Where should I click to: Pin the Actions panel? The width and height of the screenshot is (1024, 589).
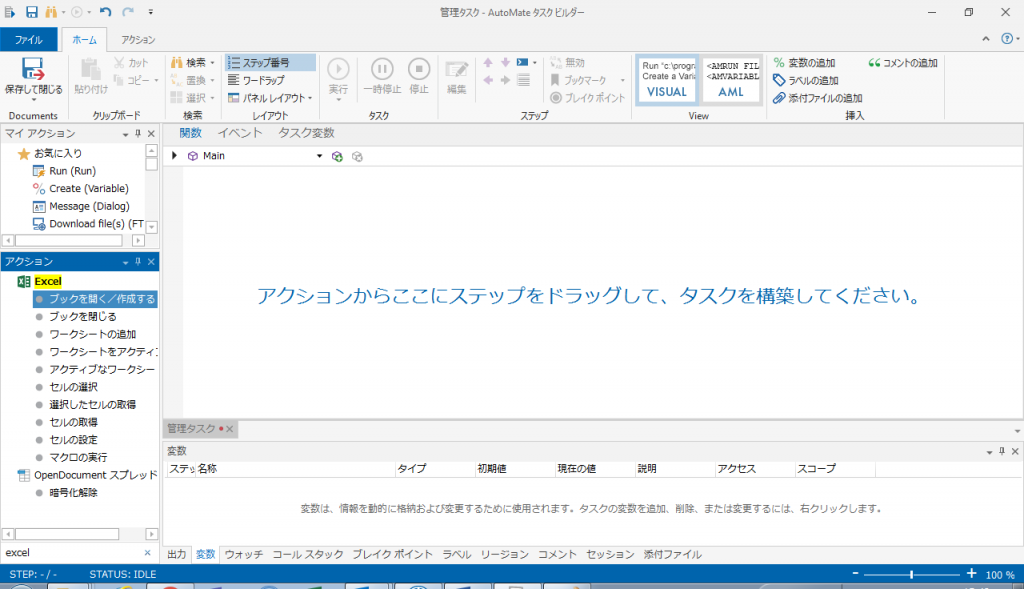pos(138,262)
